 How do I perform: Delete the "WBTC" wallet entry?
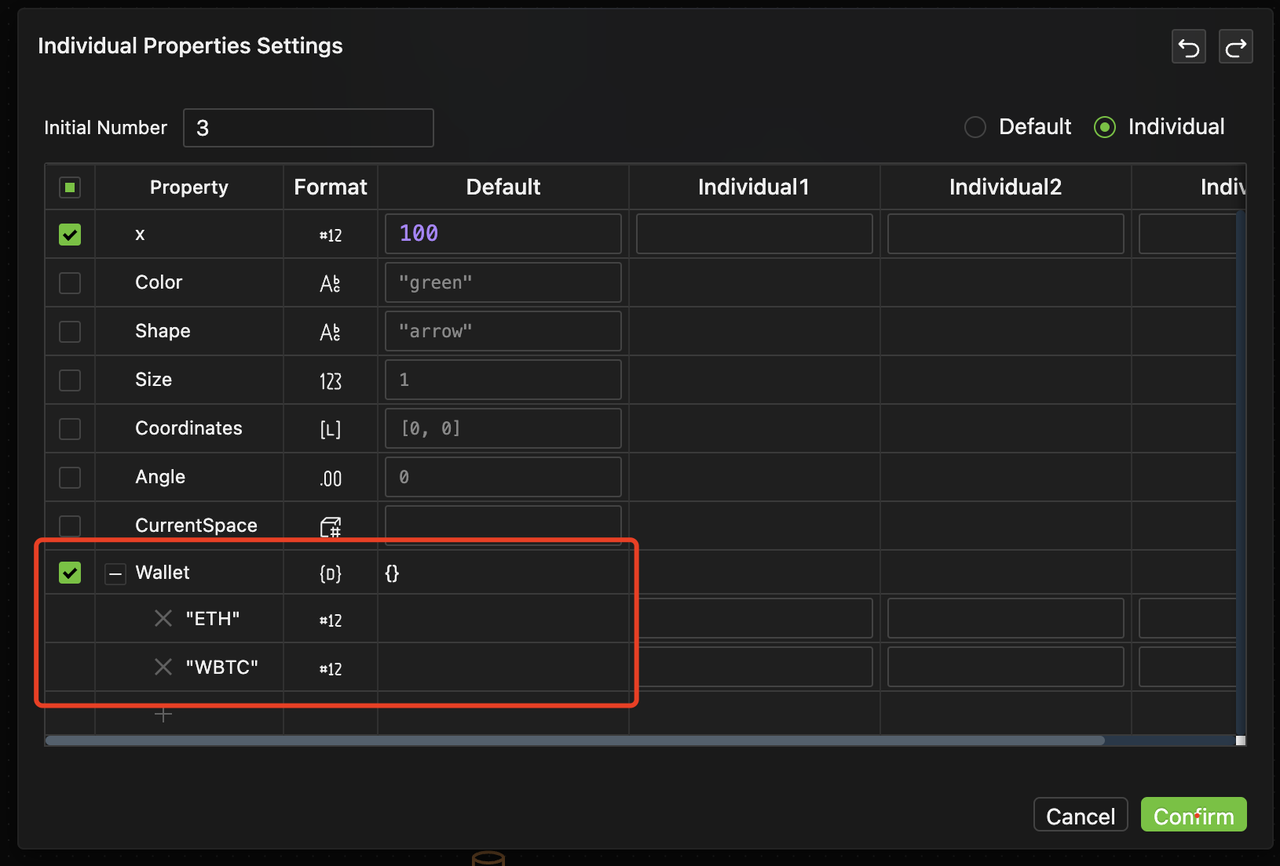[163, 667]
